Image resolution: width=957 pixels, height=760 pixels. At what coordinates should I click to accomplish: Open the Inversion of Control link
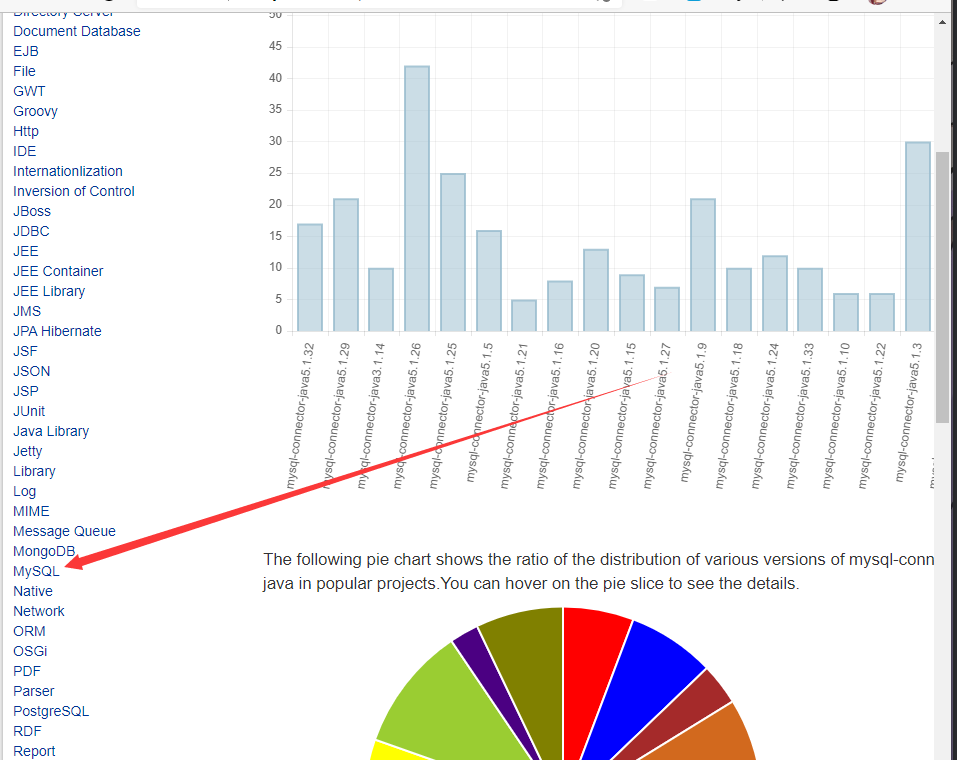pos(74,192)
